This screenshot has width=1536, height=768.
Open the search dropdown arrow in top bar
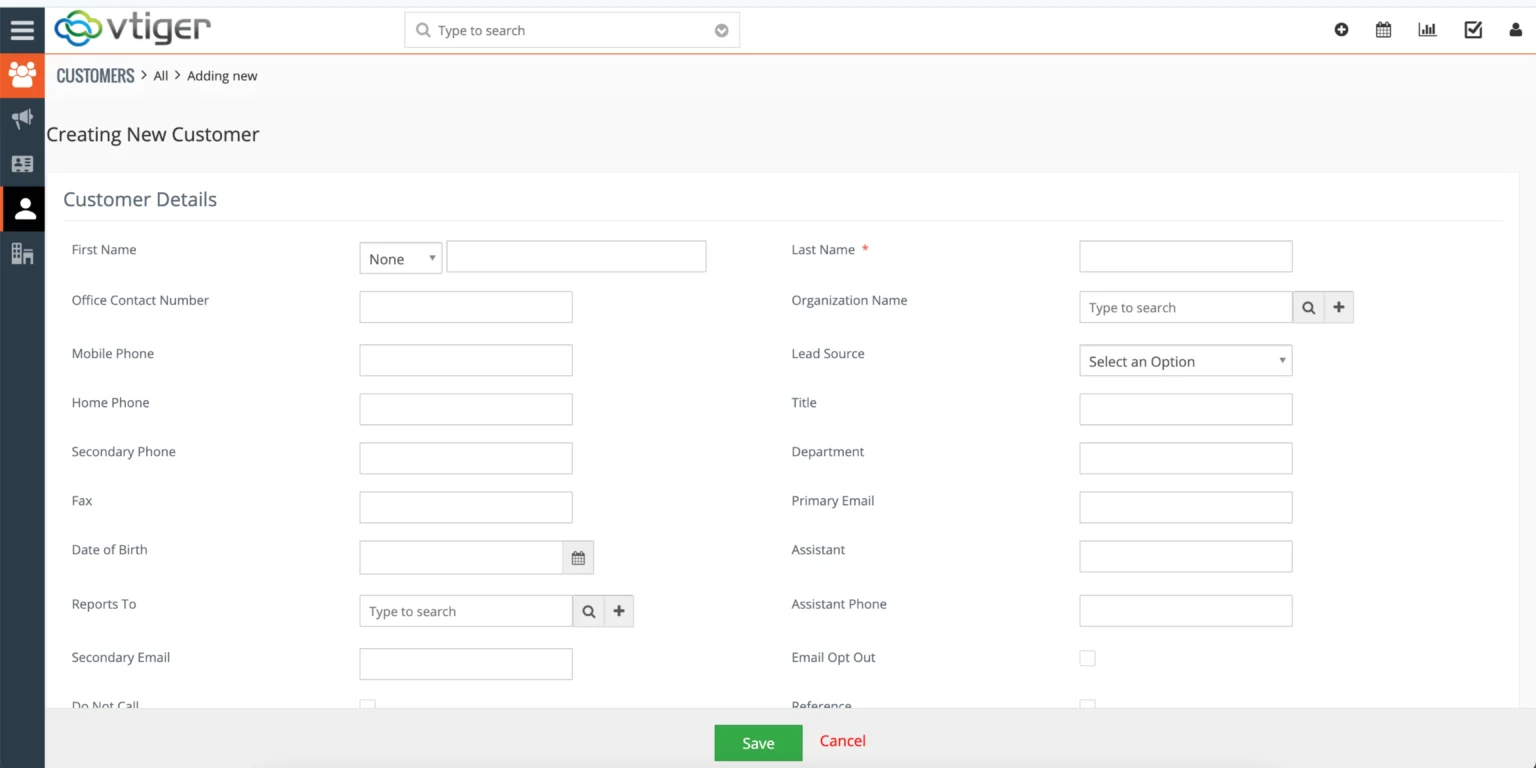coord(721,30)
